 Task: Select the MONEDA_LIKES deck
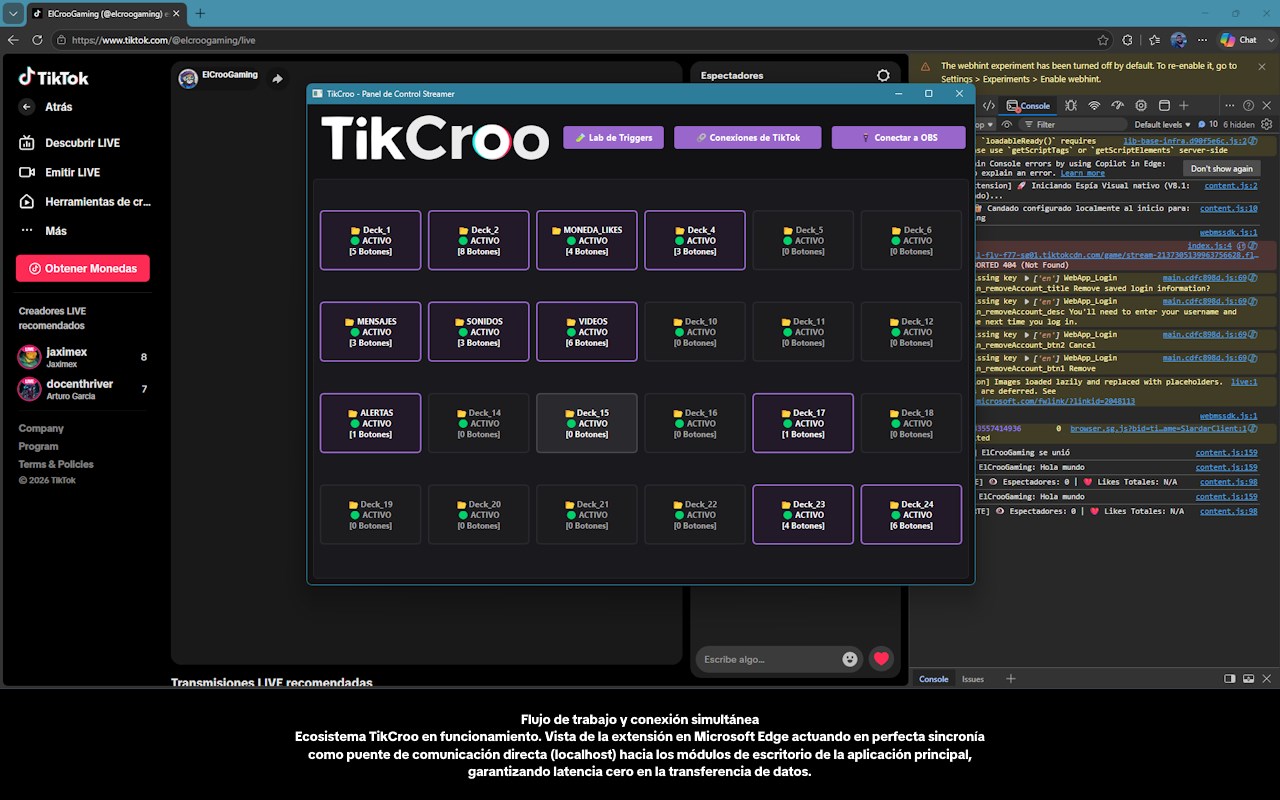587,240
